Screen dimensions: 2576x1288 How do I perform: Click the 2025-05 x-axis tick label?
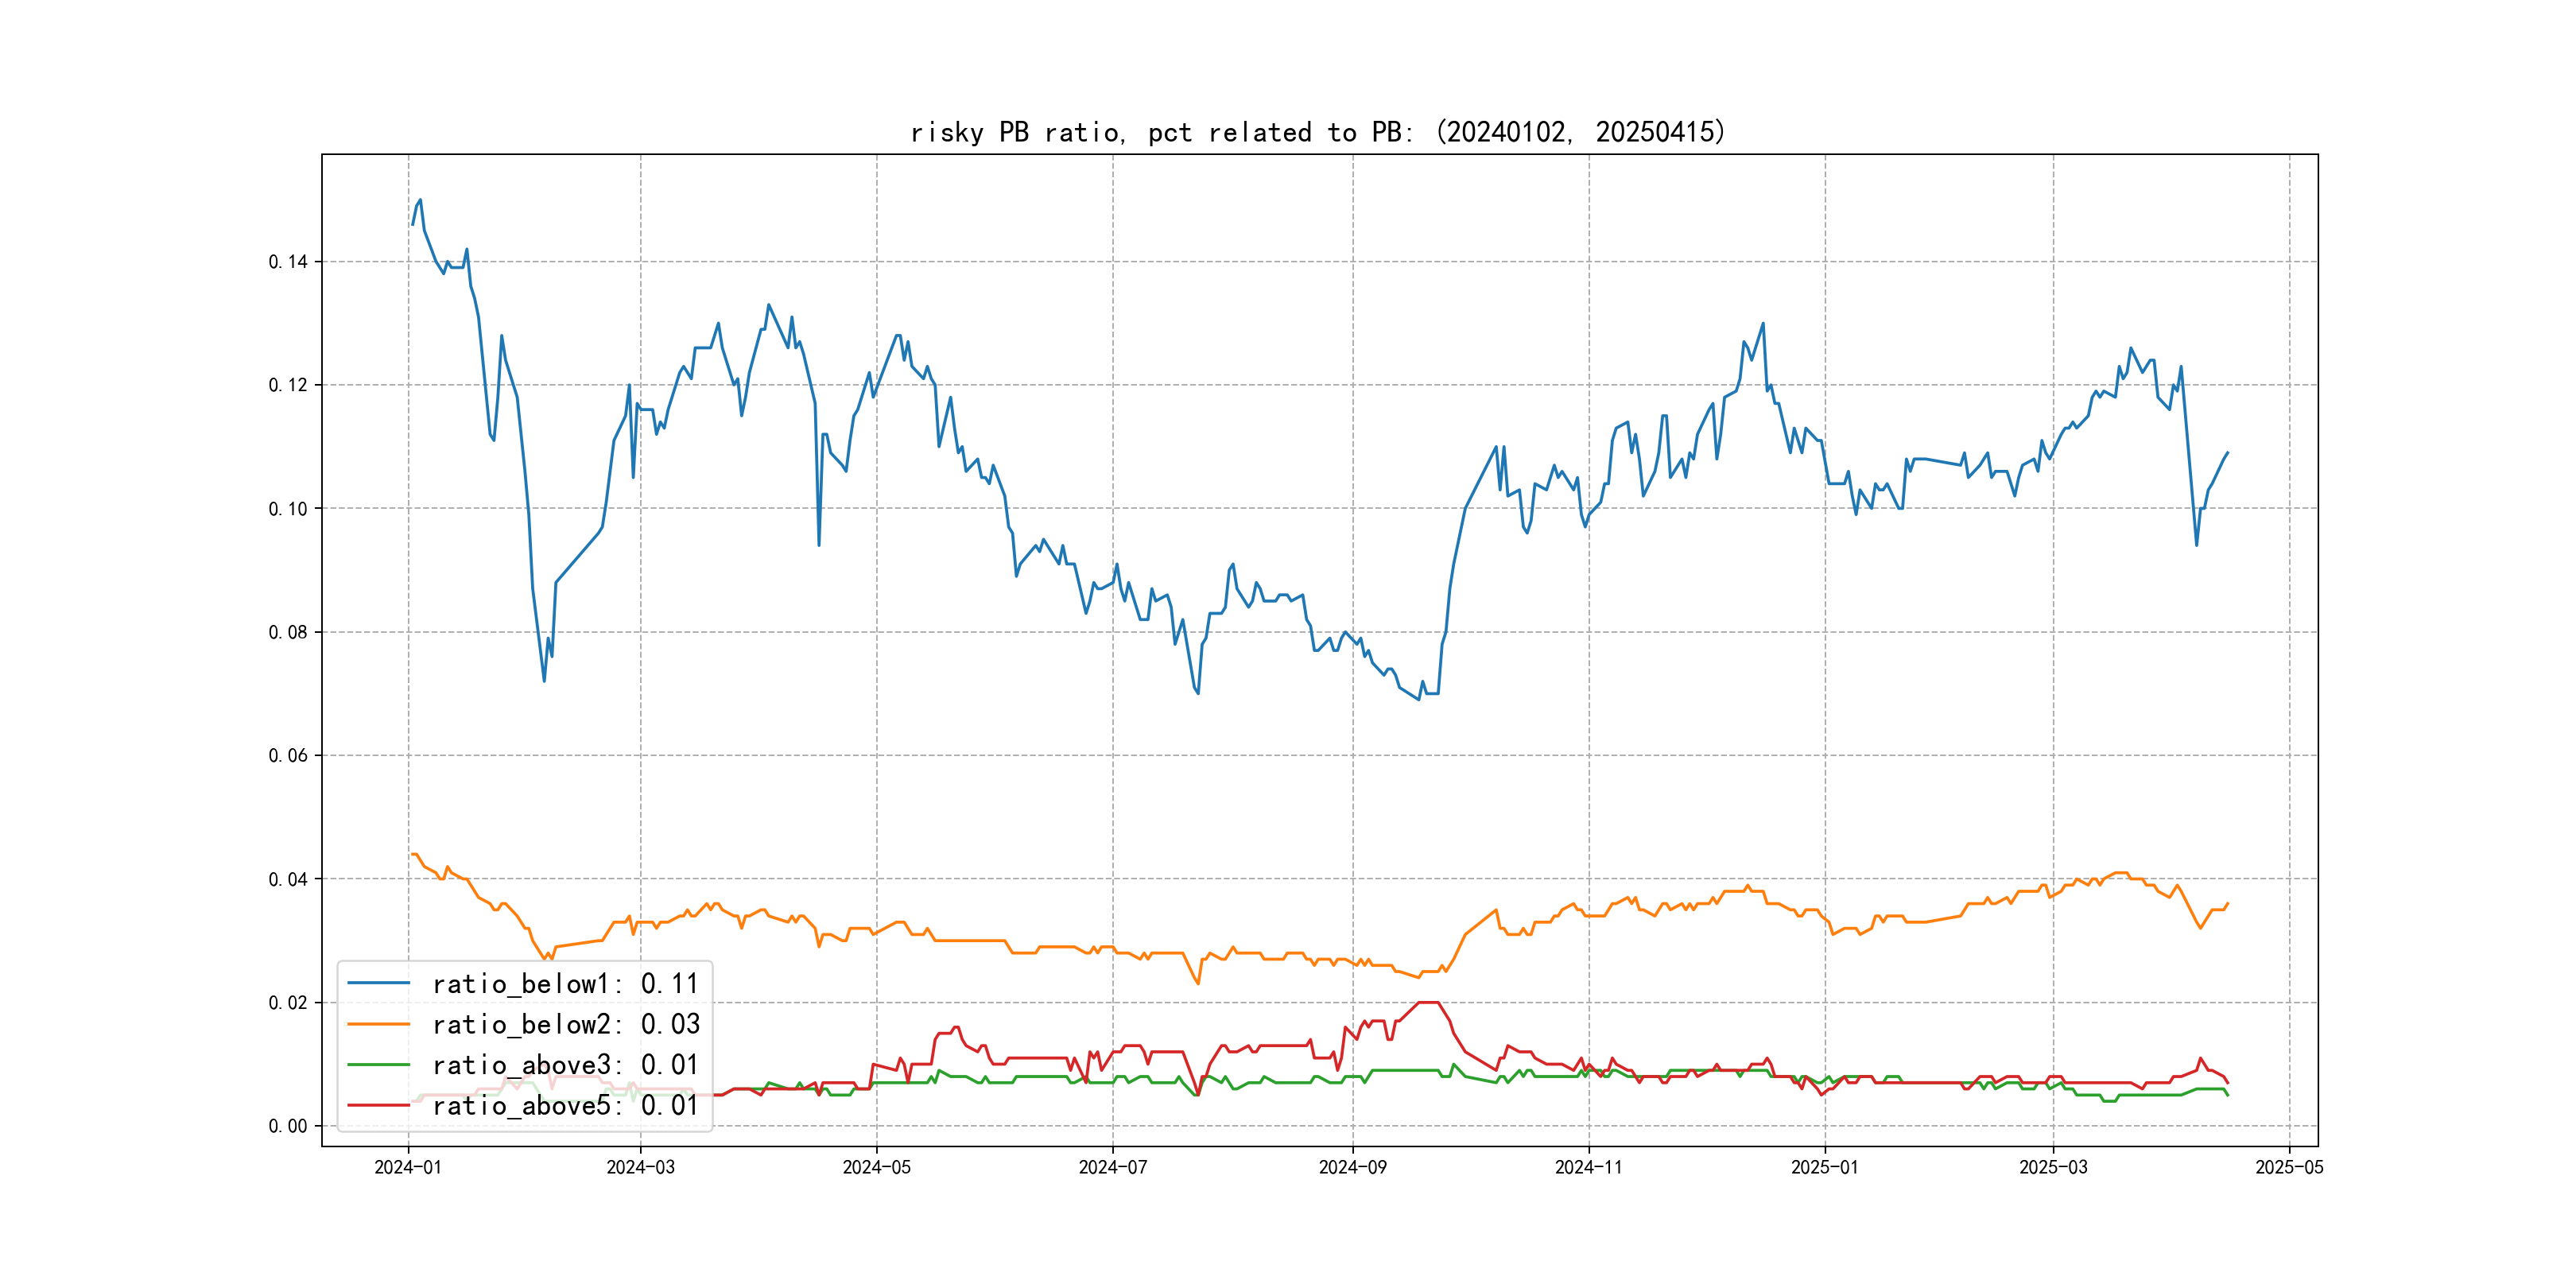pos(2289,1167)
